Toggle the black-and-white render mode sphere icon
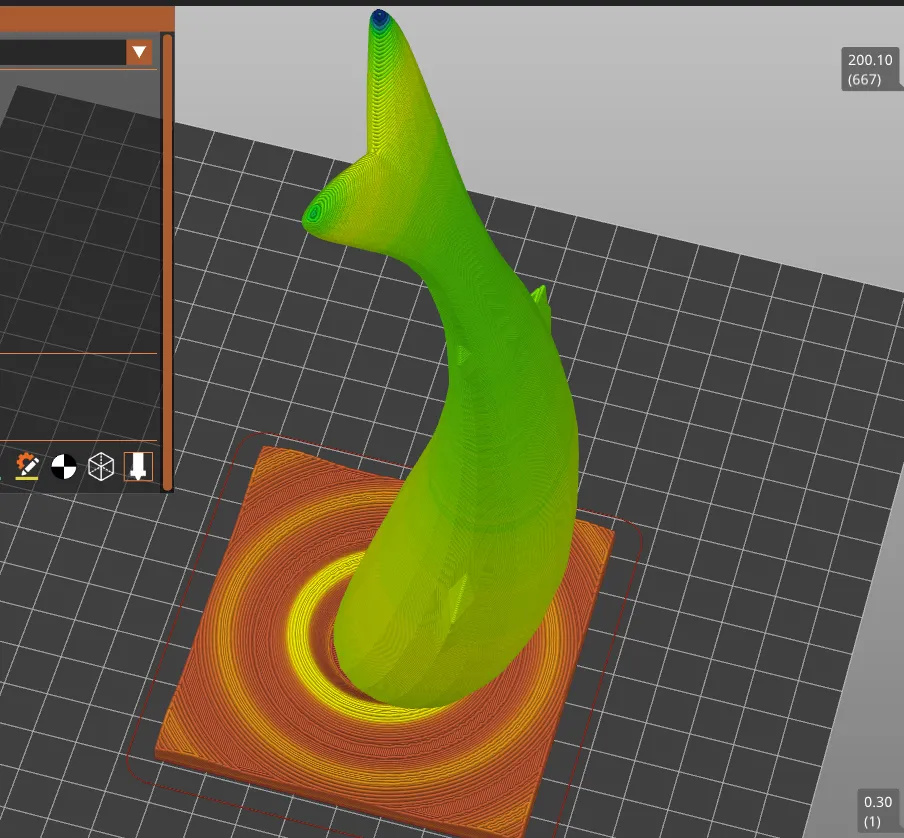The width and height of the screenshot is (904, 838). (x=63, y=465)
